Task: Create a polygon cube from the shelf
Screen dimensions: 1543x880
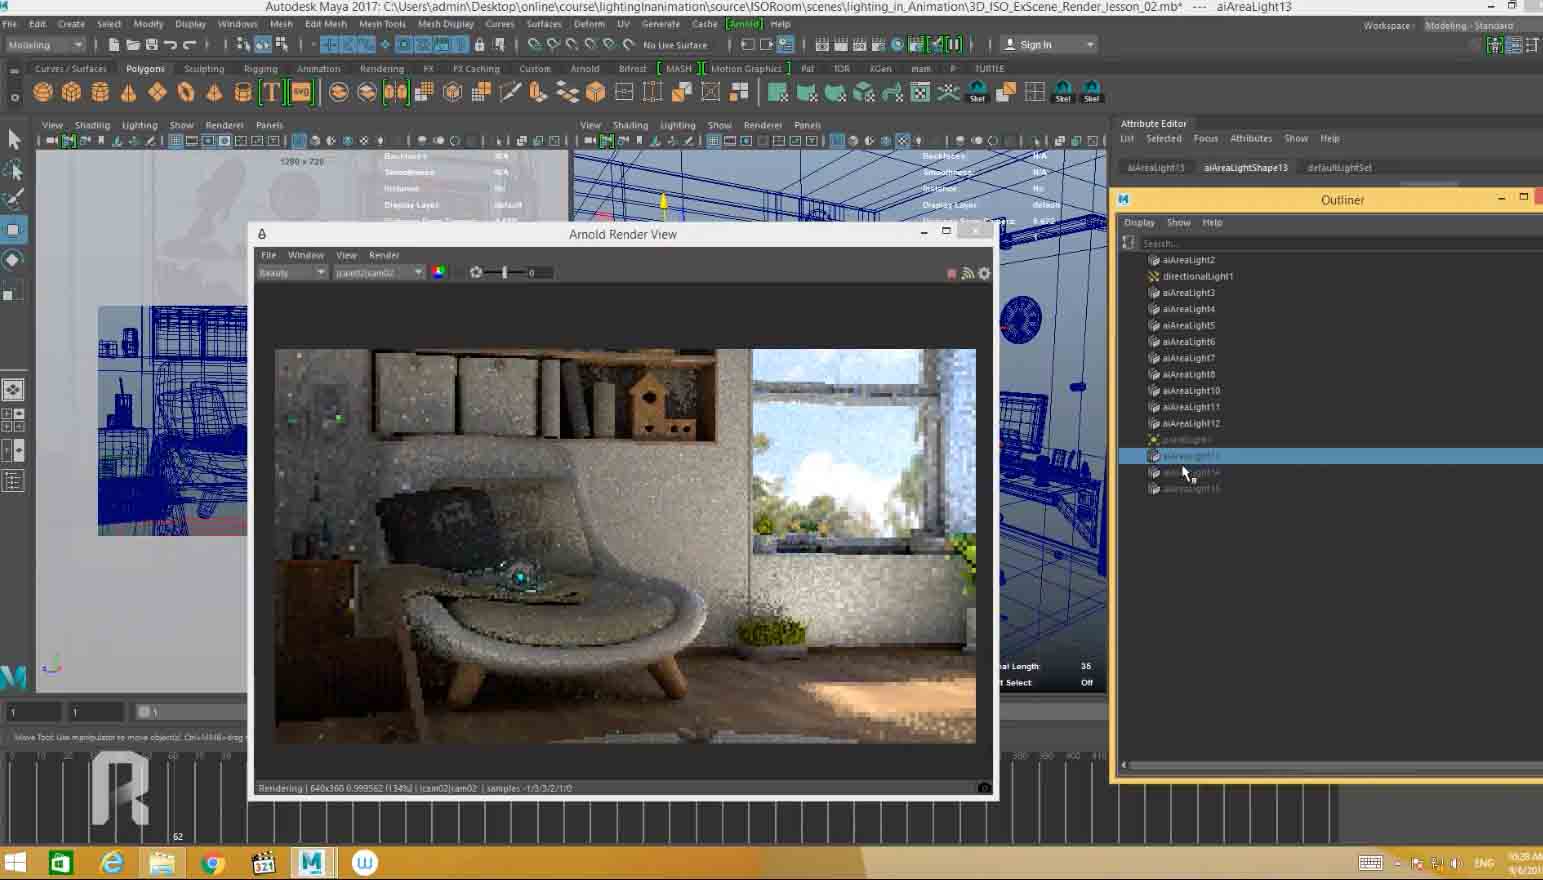Action: pyautogui.click(x=71, y=93)
